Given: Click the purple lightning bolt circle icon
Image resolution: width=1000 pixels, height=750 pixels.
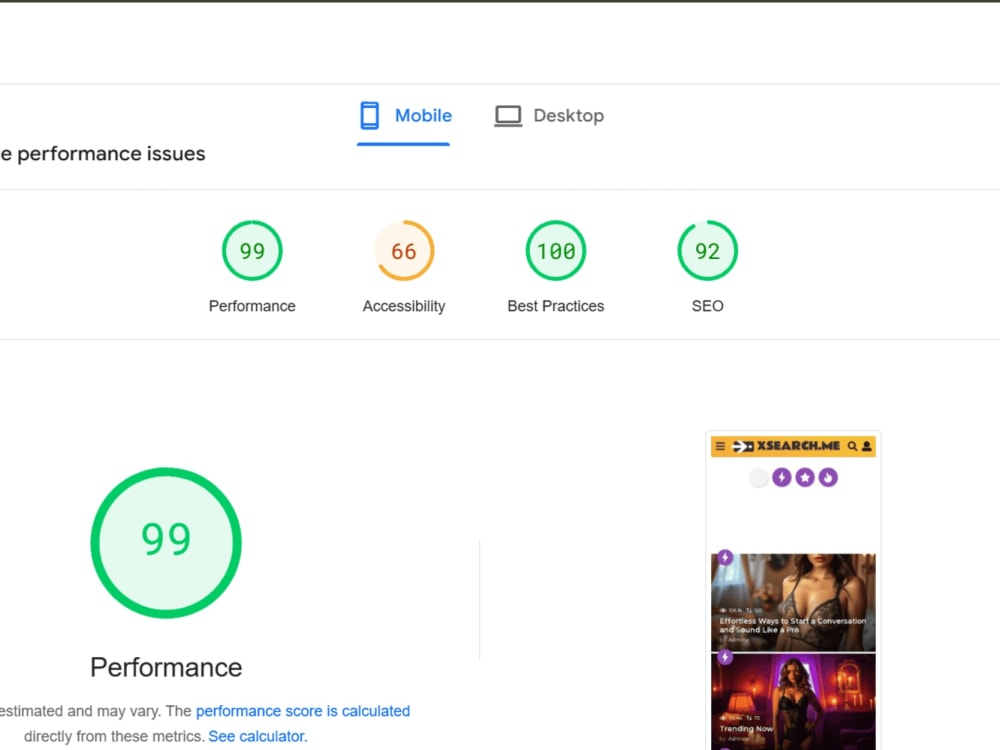Looking at the screenshot, I should coord(782,477).
